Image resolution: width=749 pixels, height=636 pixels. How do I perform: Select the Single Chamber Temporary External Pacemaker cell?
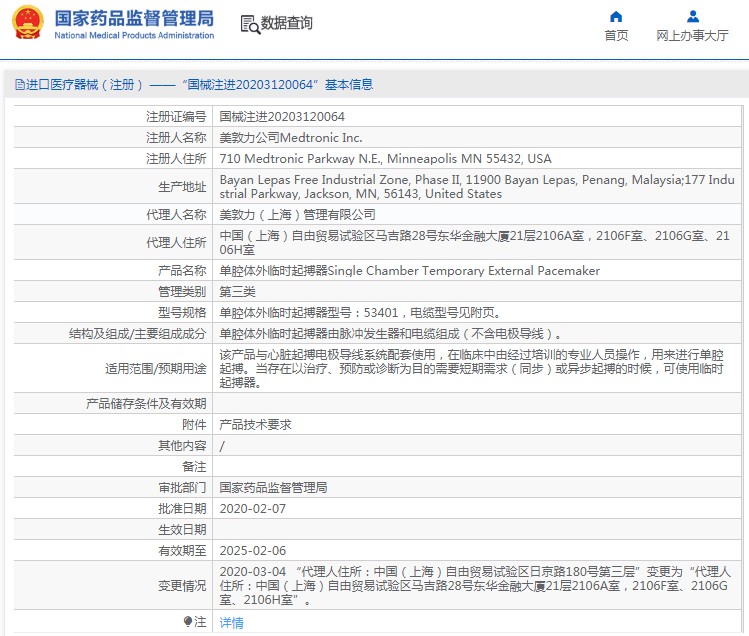pyautogui.click(x=410, y=271)
